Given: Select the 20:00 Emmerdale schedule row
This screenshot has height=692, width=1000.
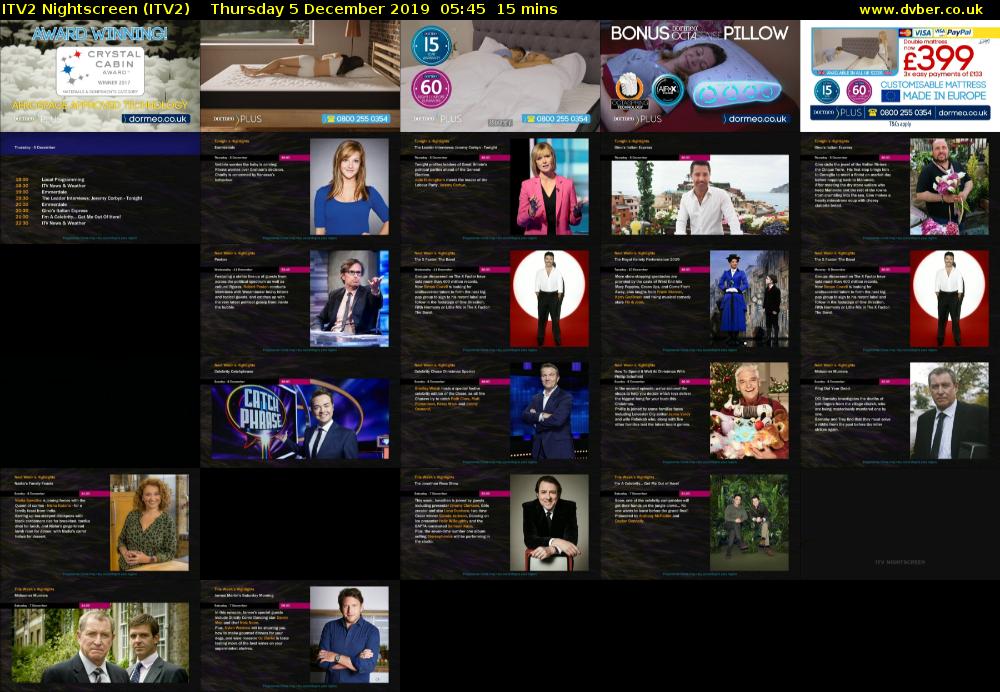Looking at the screenshot, I should [40, 205].
